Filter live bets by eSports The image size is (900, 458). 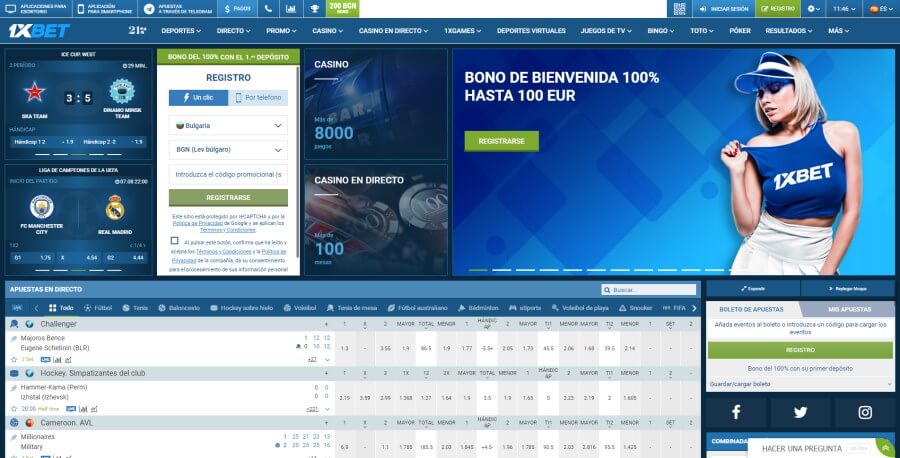coord(525,308)
